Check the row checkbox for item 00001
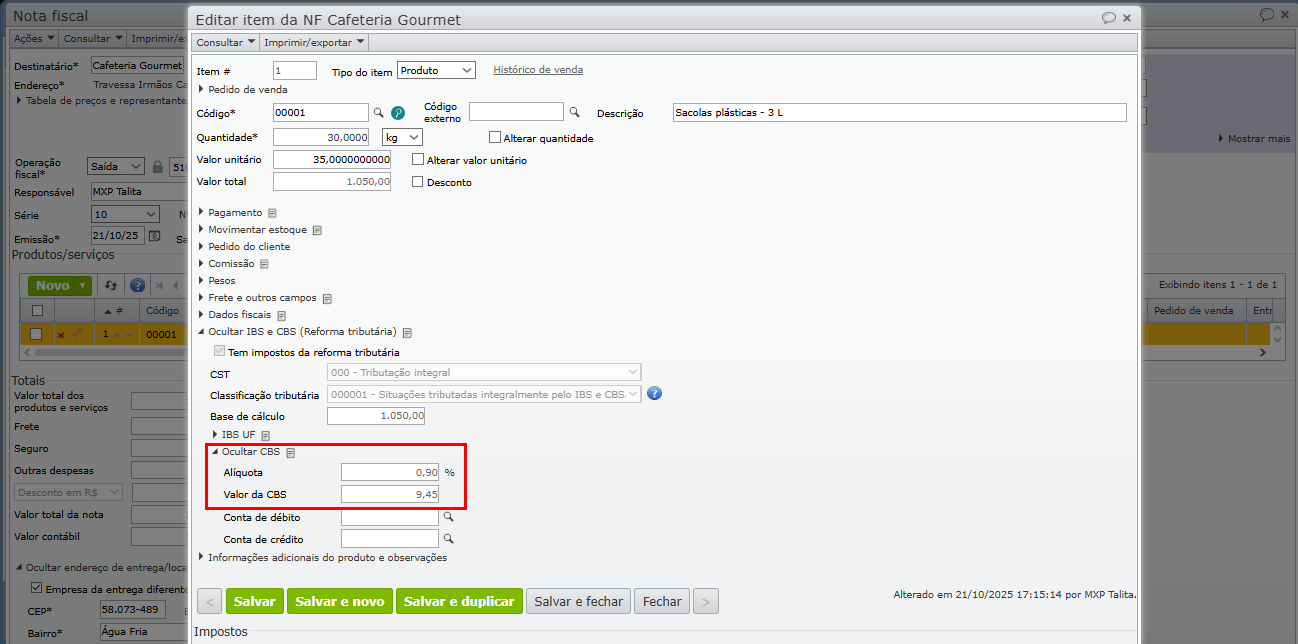 coord(37,334)
